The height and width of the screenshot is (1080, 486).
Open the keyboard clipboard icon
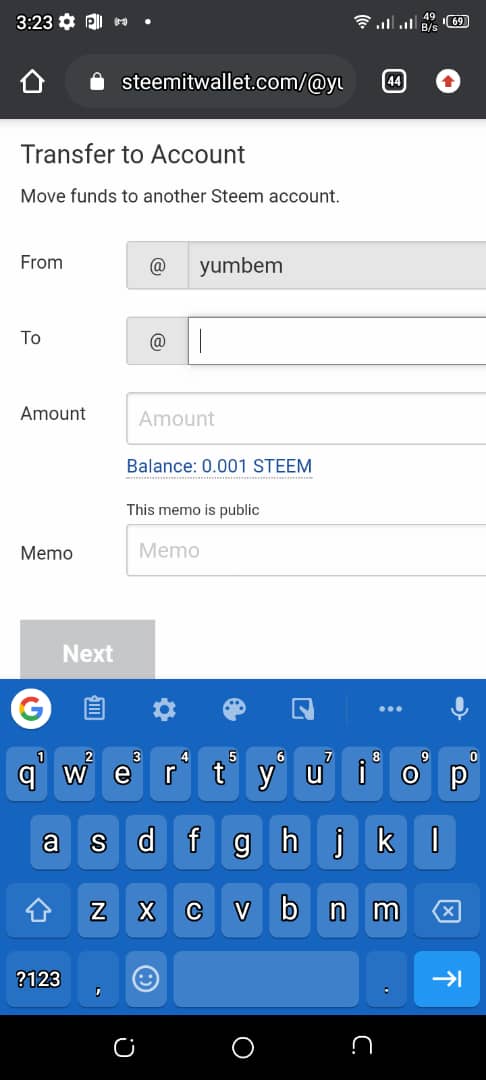(x=94, y=708)
